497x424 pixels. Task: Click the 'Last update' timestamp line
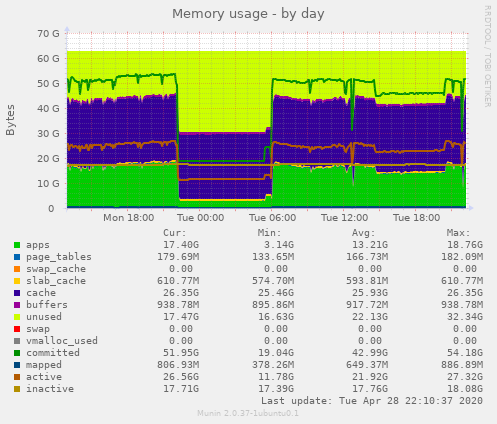point(372,401)
